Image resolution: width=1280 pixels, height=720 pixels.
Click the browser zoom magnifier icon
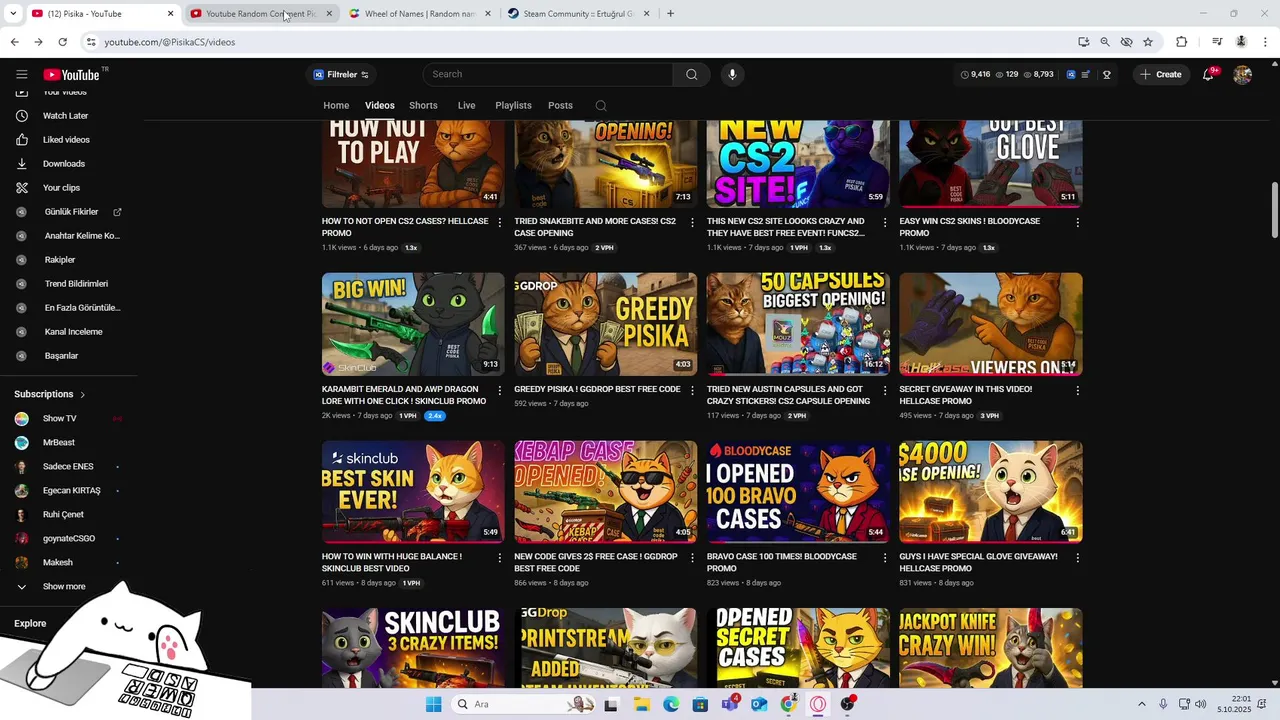coord(1105,42)
